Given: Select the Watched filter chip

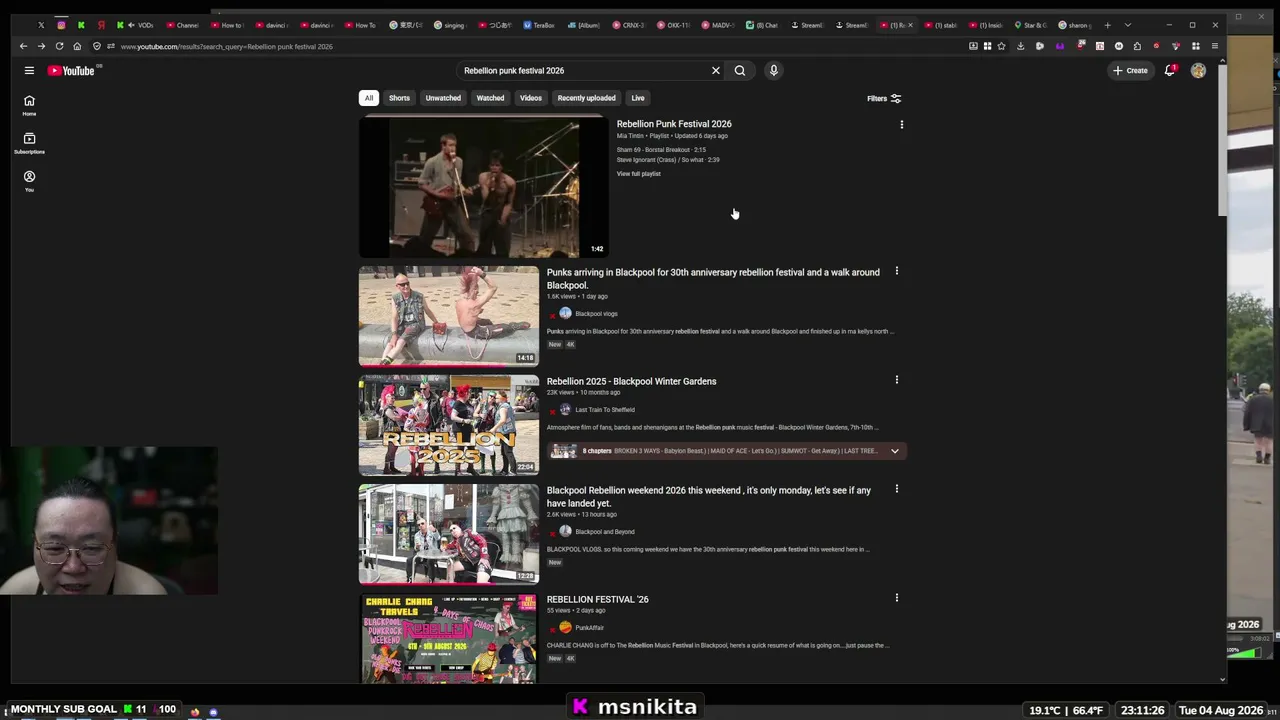Looking at the screenshot, I should tap(490, 98).
